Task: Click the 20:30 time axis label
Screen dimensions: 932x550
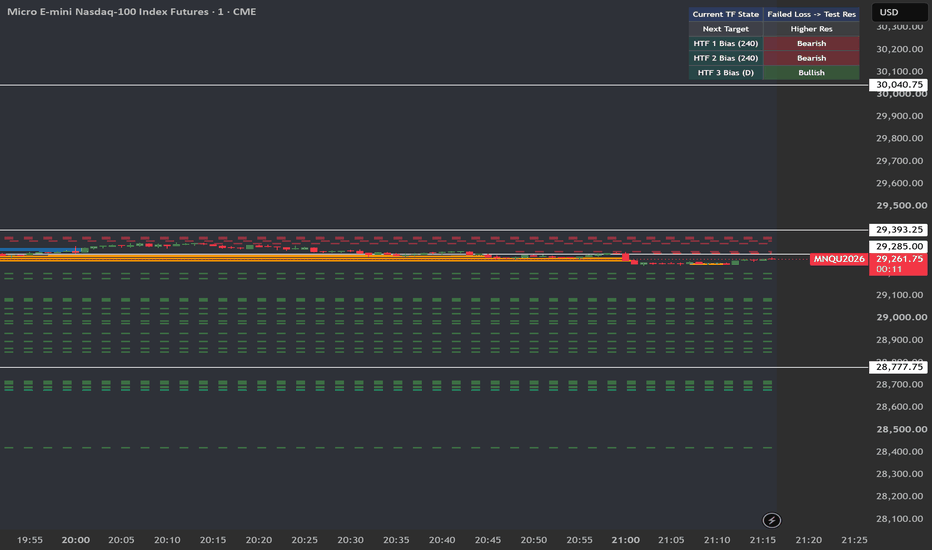Action: 350,540
